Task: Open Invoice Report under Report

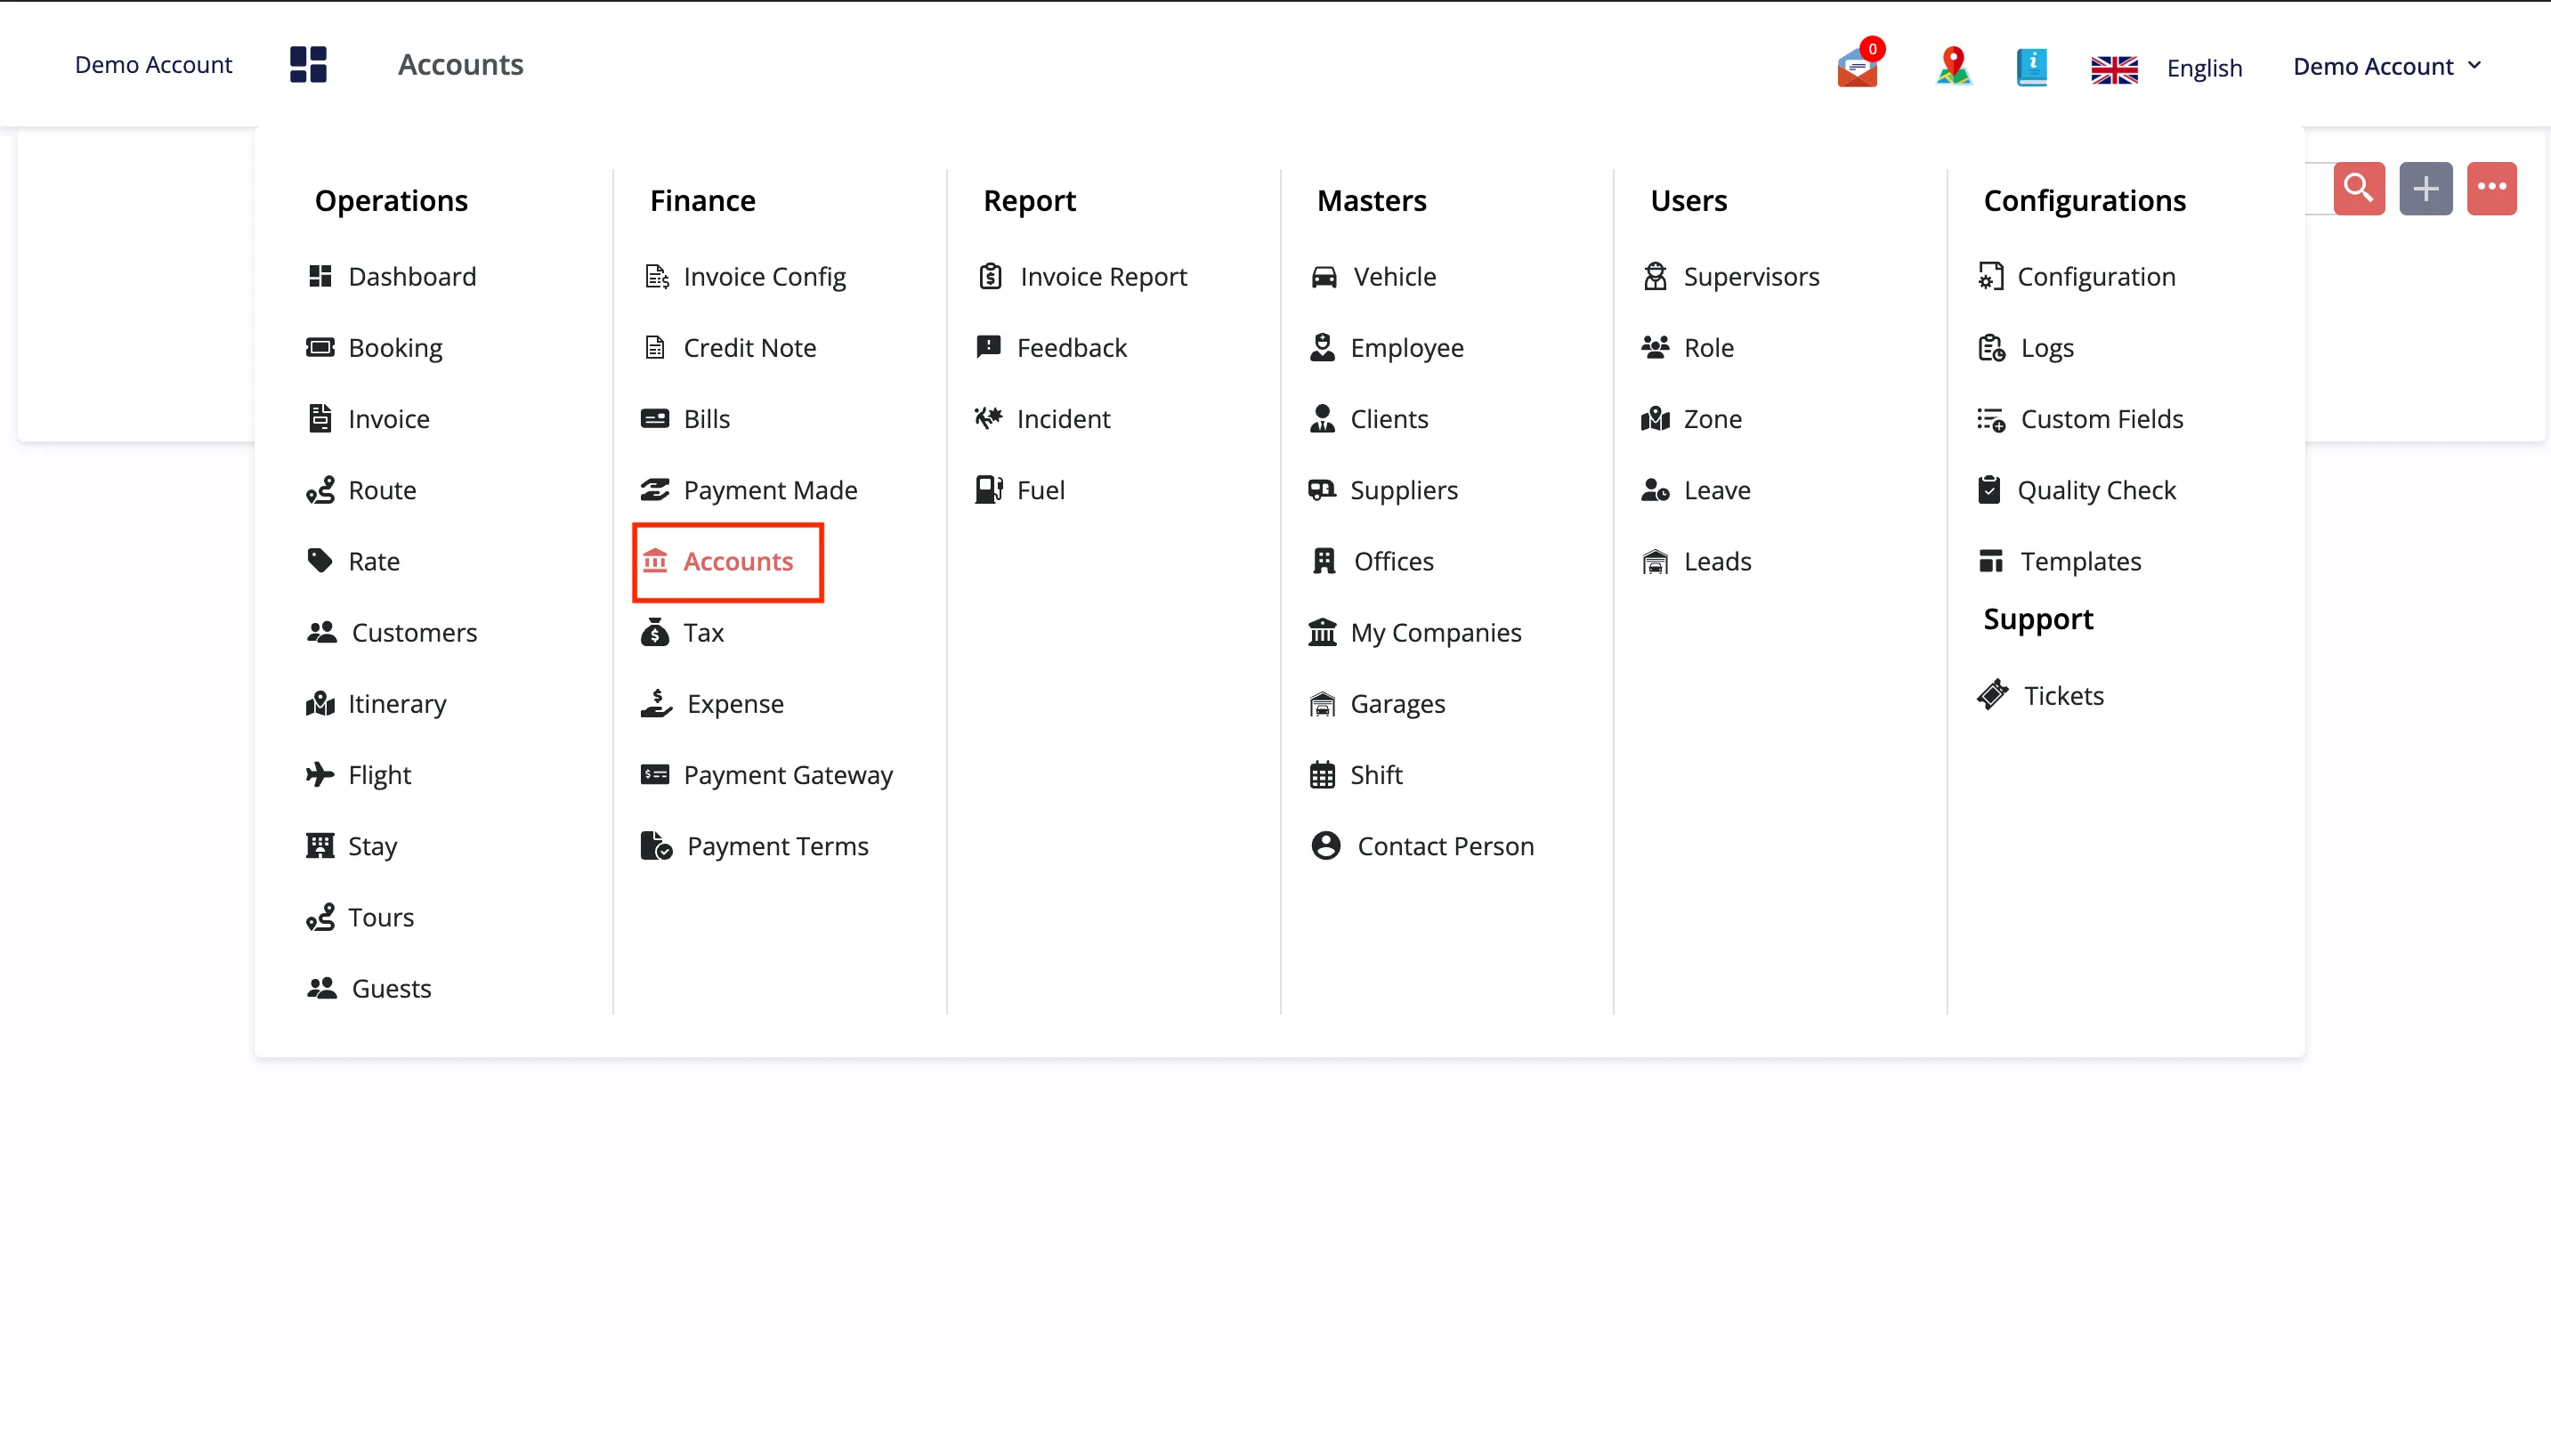Action: pyautogui.click(x=1082, y=276)
